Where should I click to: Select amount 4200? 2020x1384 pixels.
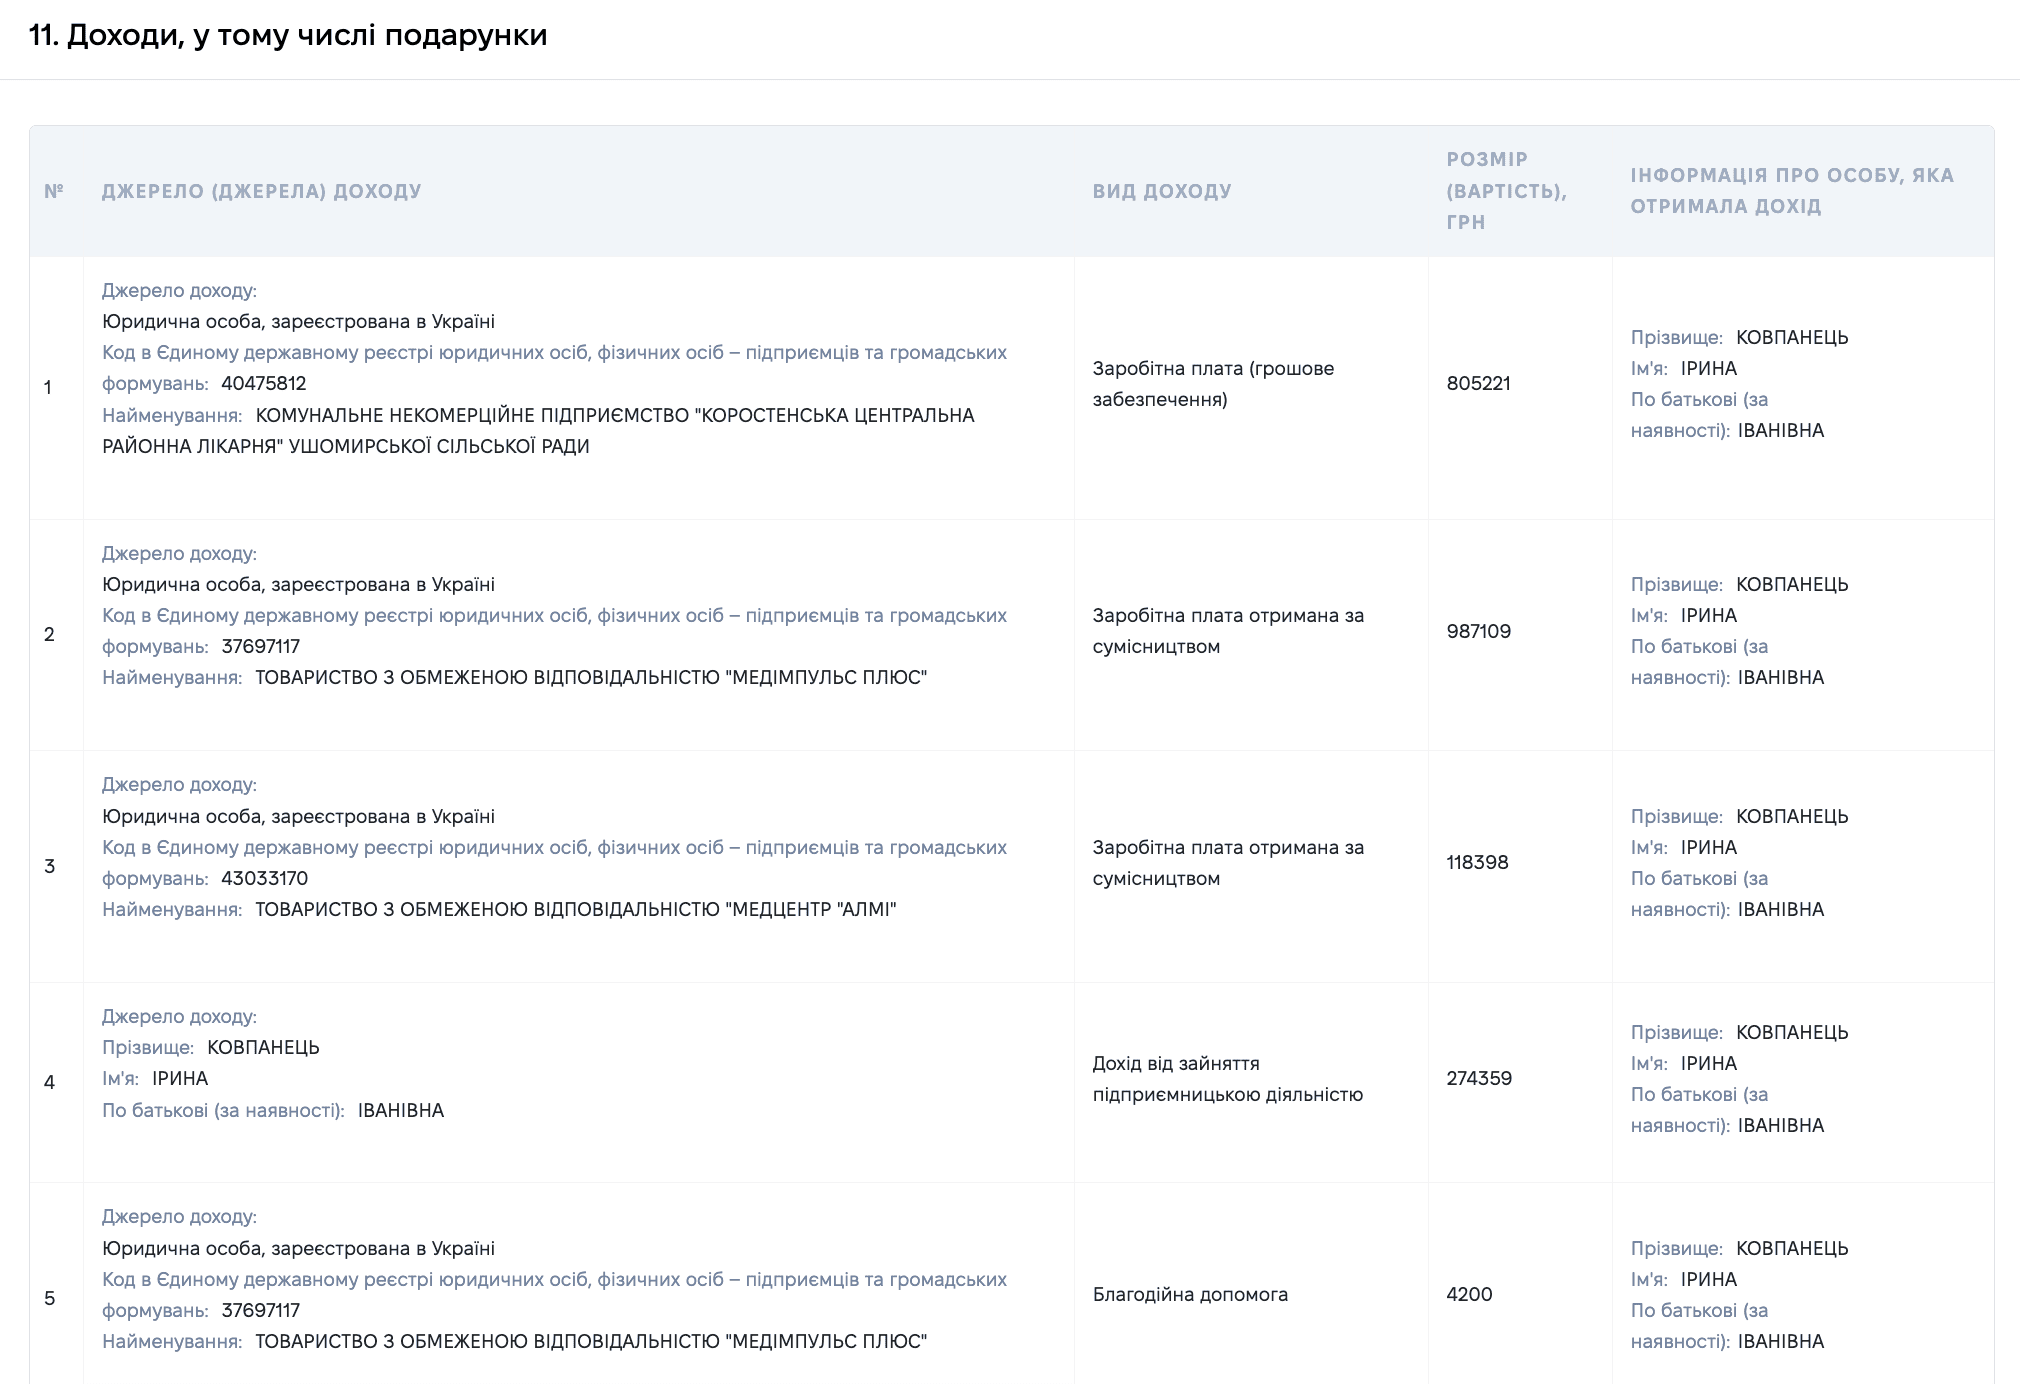(x=1469, y=1295)
